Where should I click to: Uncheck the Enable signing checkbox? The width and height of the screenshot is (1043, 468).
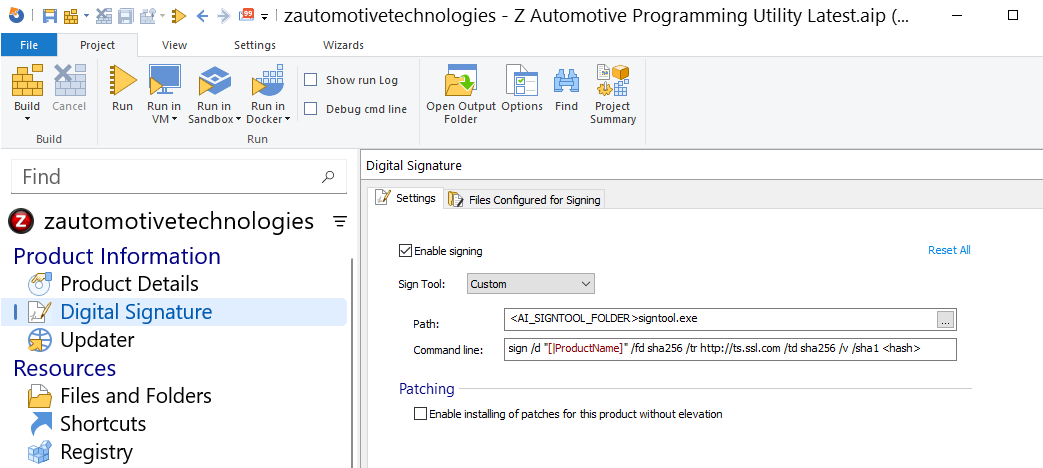point(405,251)
